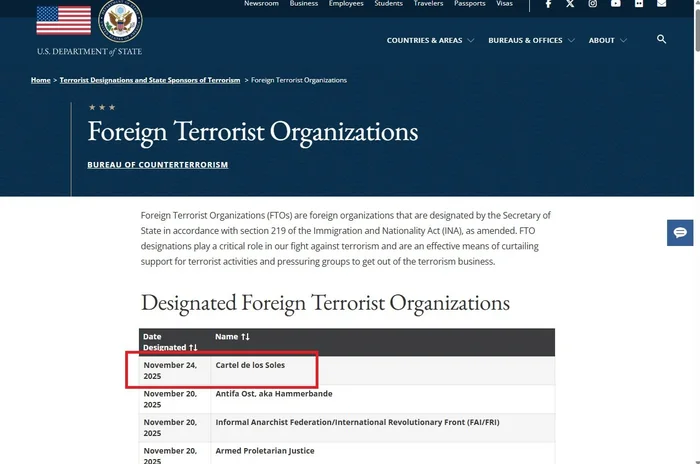Expand the Bureaus & Offices menu

(531, 40)
